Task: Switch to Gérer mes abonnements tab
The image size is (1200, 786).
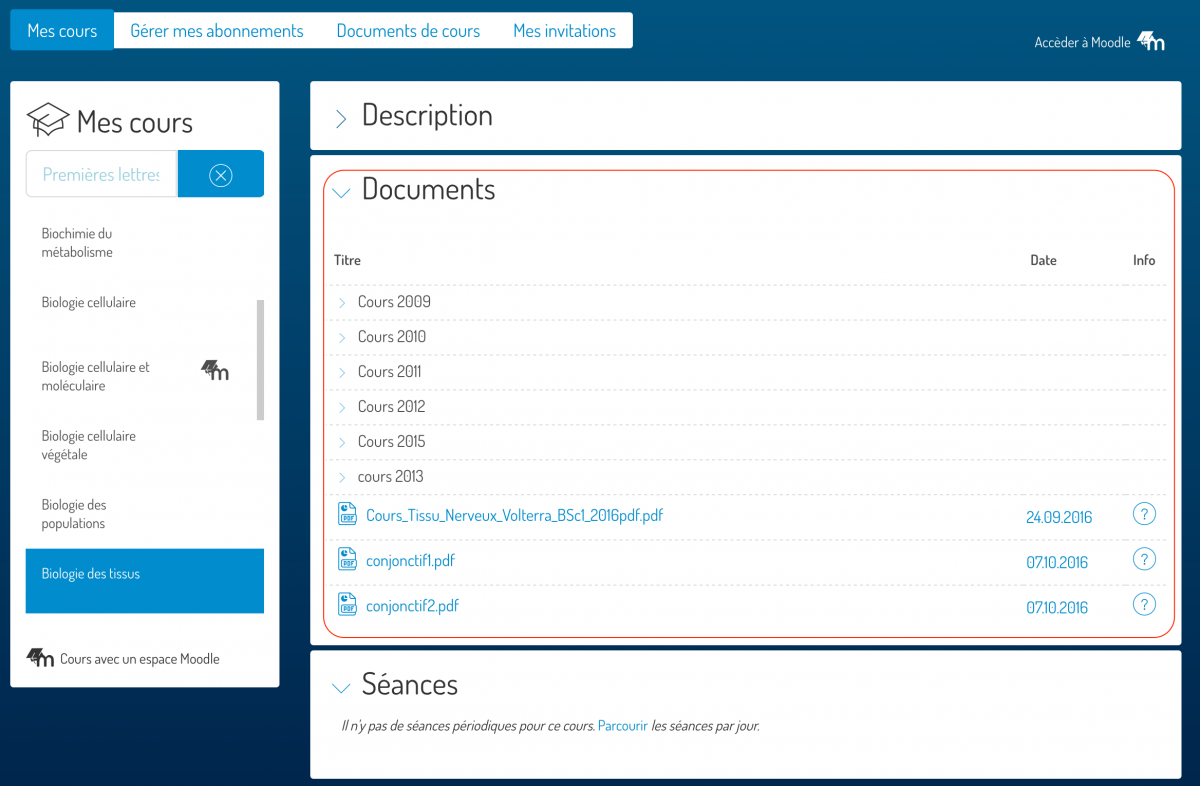Action: (217, 31)
